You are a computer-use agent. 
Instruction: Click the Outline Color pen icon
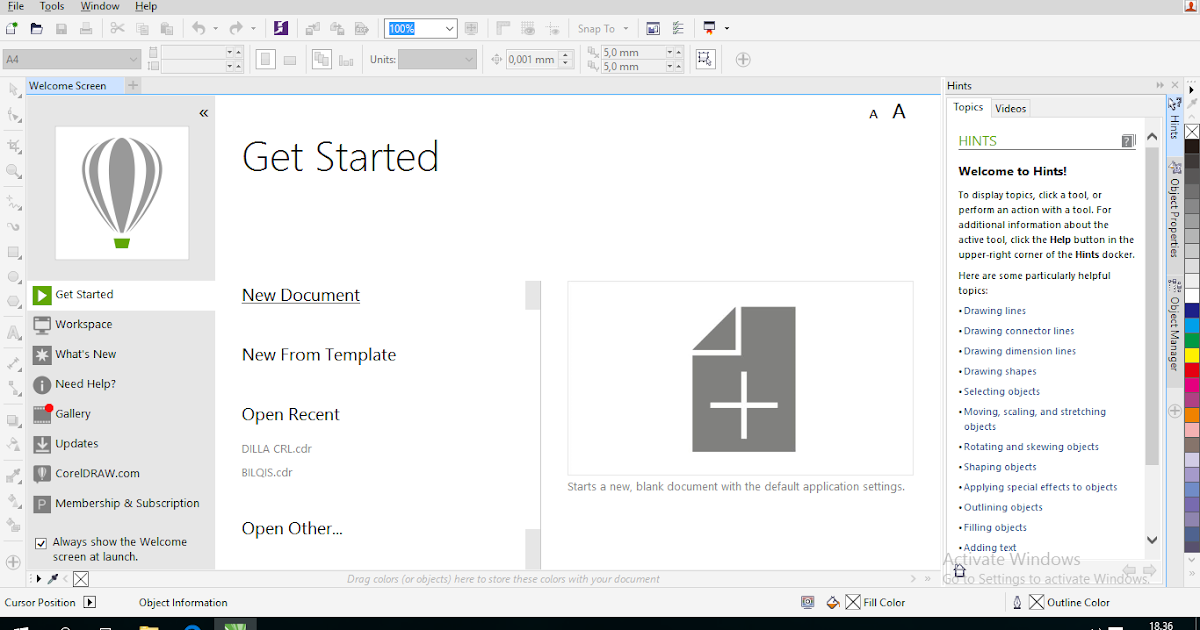point(1017,602)
